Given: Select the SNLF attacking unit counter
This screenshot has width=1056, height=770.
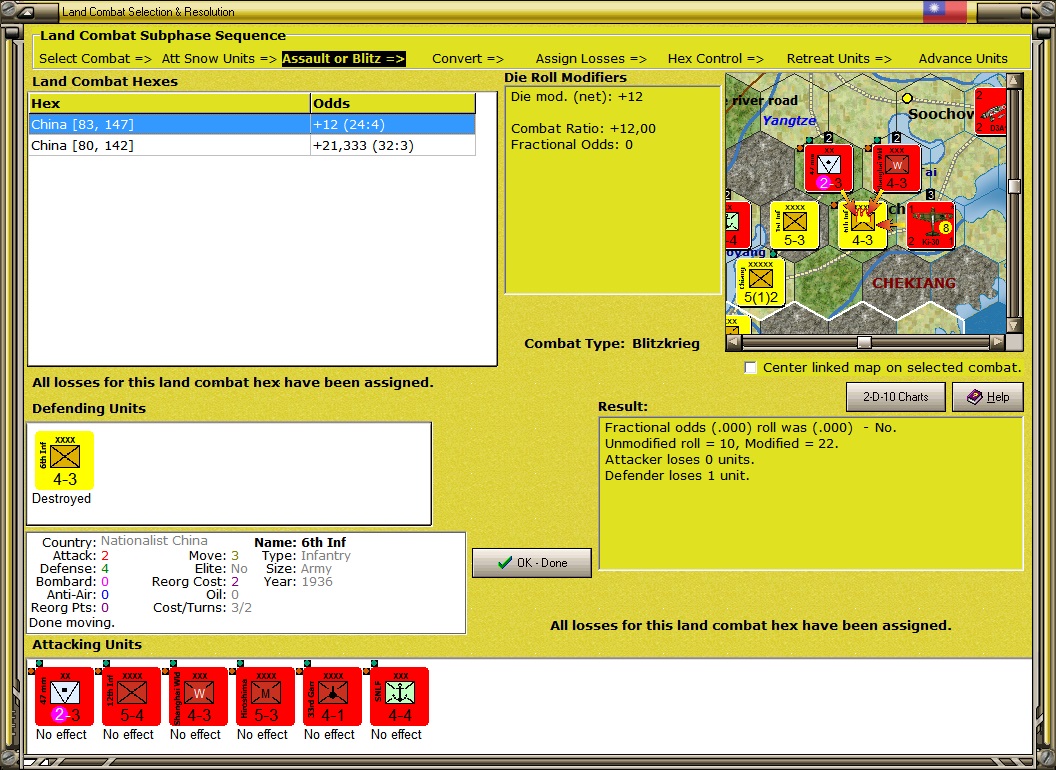Looking at the screenshot, I should tap(399, 696).
